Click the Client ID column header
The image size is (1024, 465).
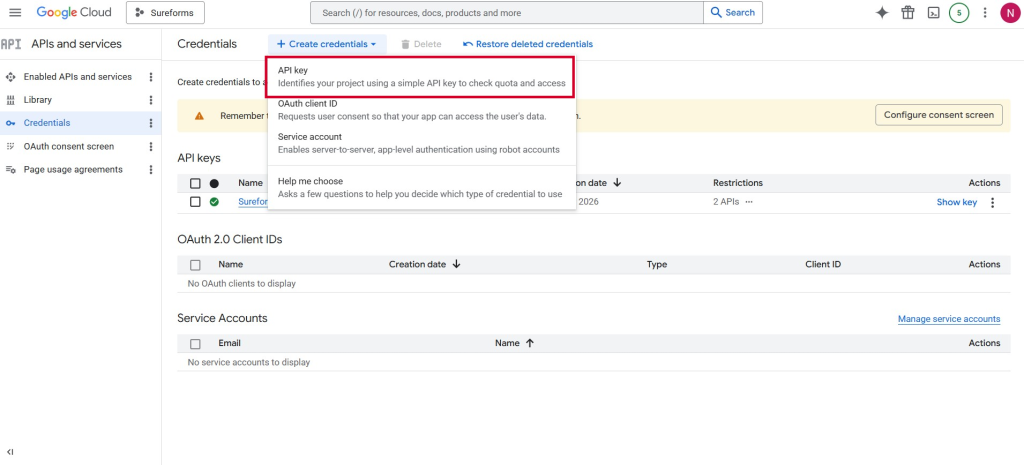[823, 265]
